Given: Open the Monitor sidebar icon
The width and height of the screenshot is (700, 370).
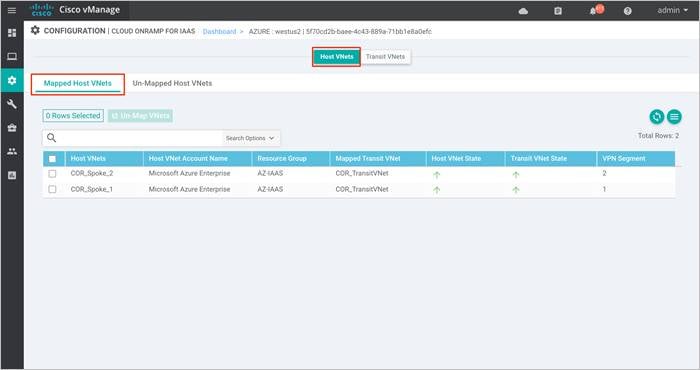Looking at the screenshot, I should click(x=12, y=57).
